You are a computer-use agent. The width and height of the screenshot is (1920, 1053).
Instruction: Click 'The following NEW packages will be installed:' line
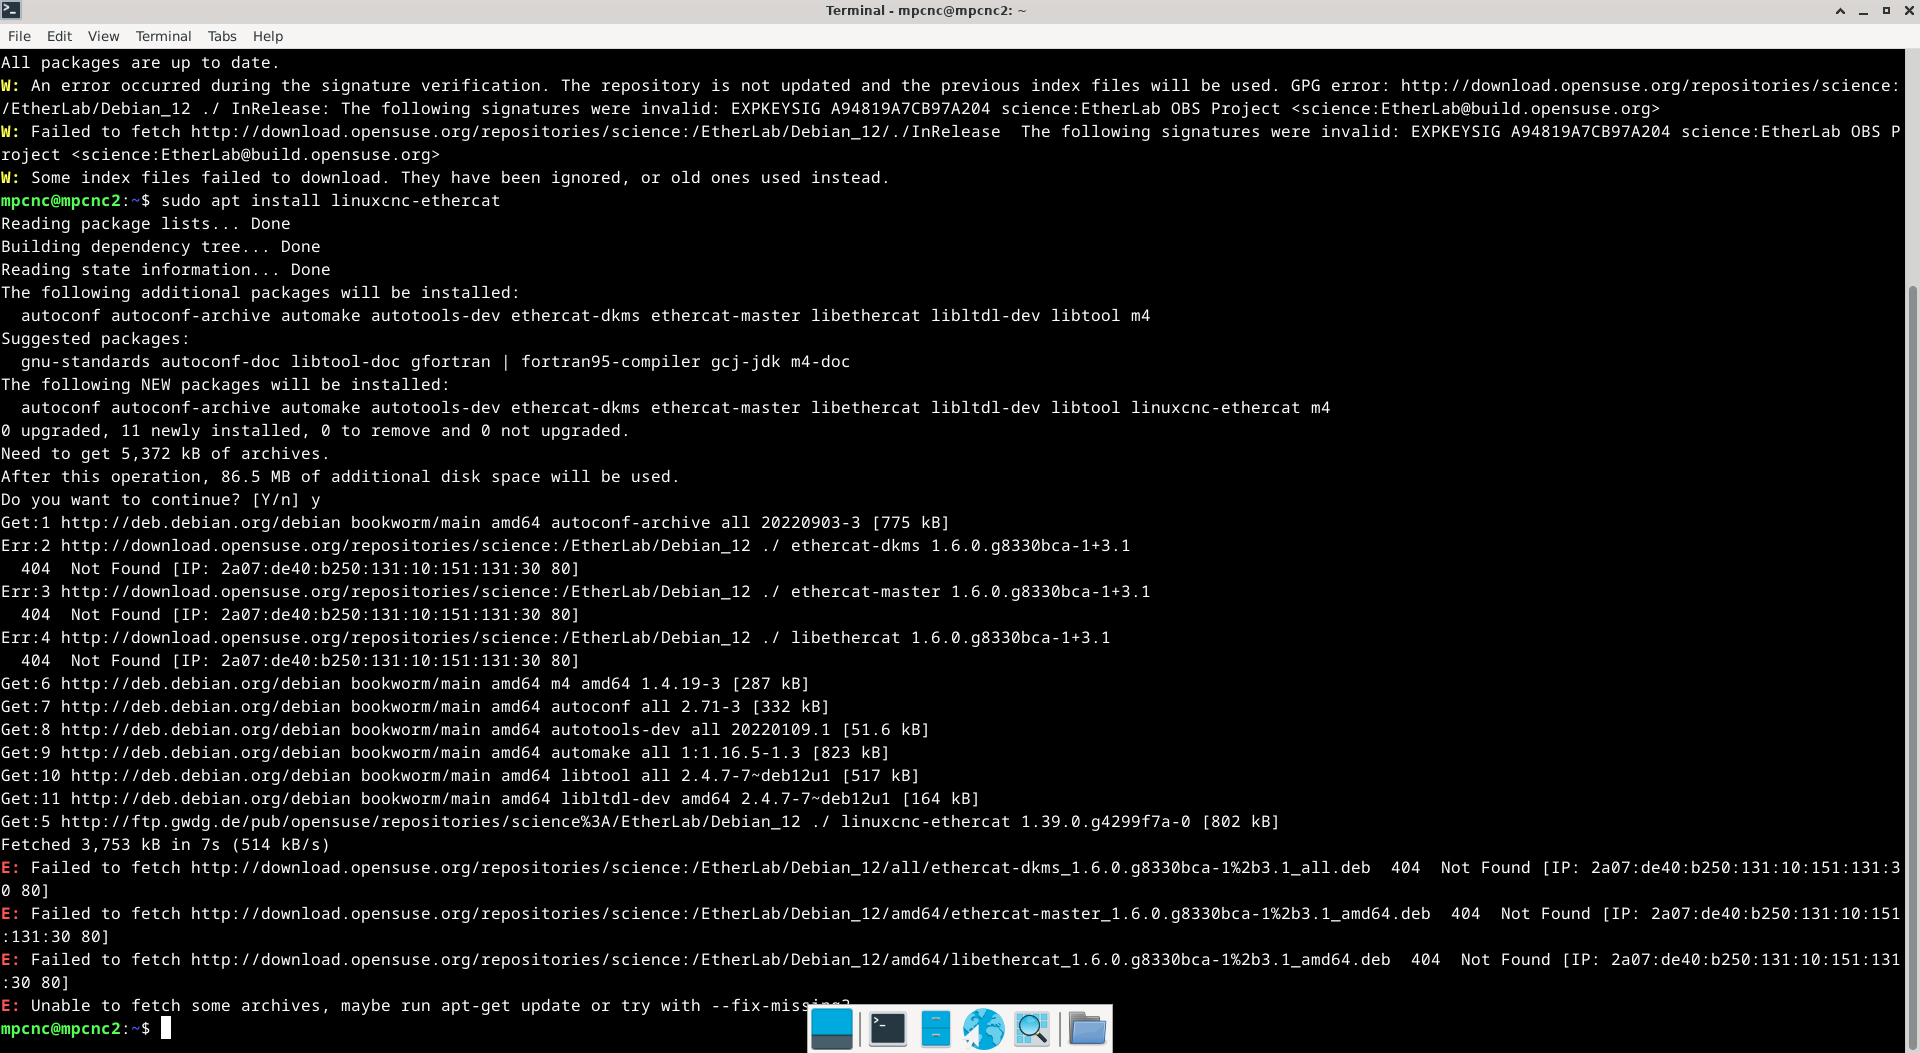click(225, 384)
